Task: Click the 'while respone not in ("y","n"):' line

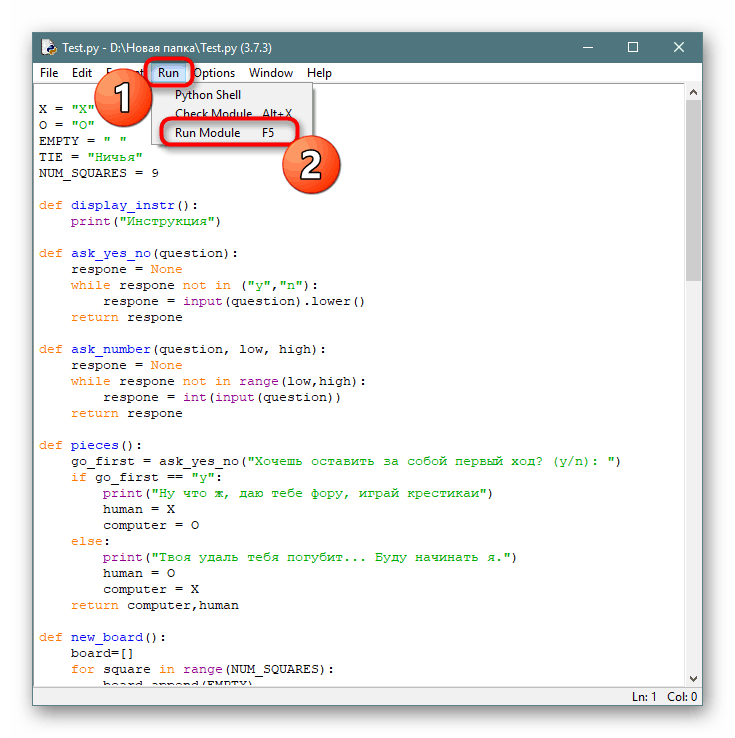Action: click(194, 285)
